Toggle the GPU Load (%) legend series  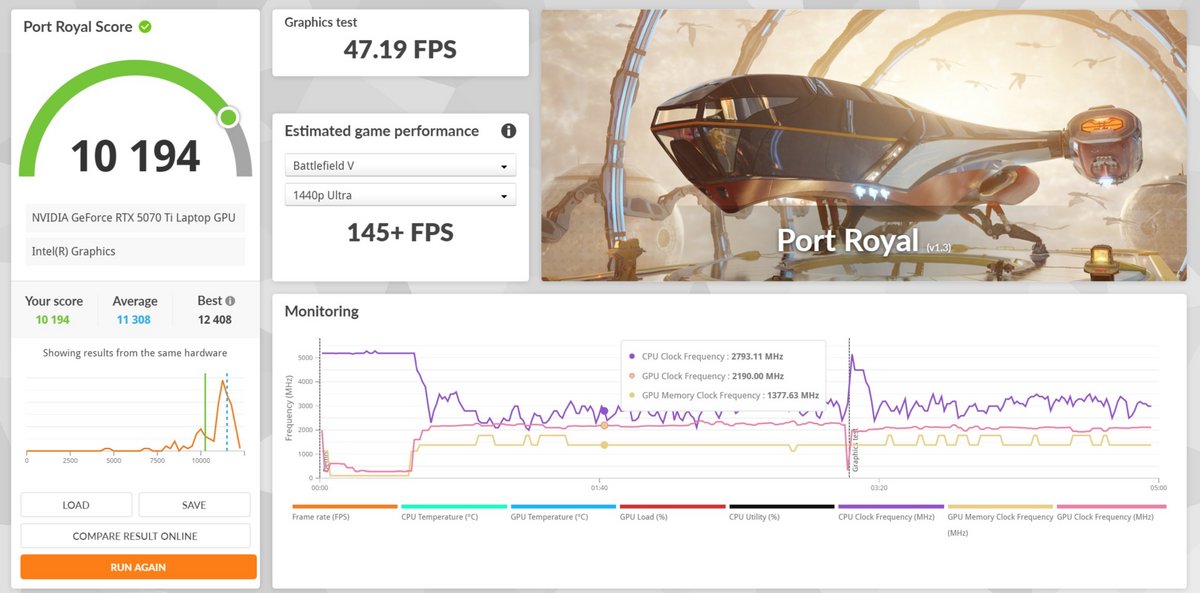tap(672, 513)
